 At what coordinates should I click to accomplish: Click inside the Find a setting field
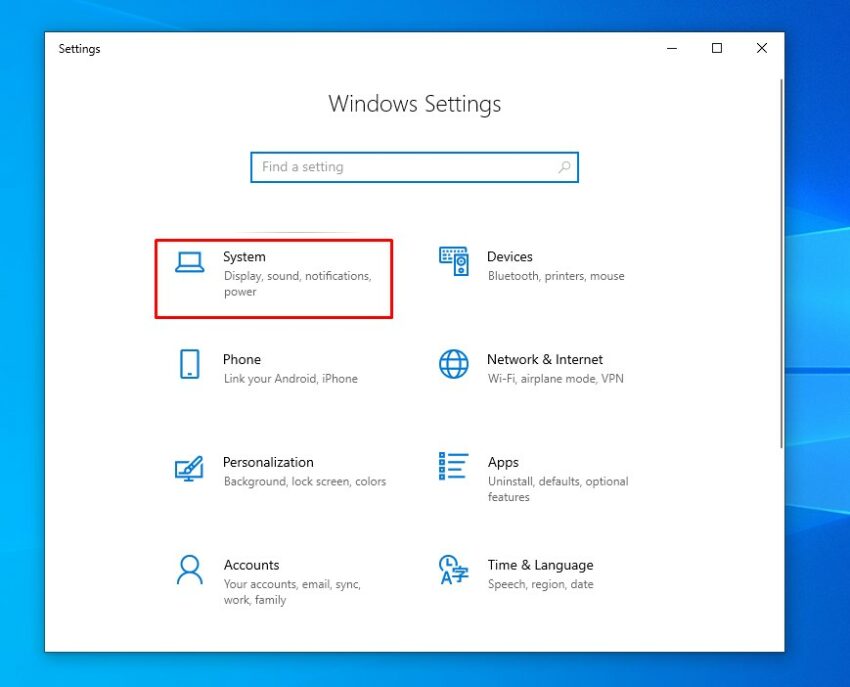400,167
